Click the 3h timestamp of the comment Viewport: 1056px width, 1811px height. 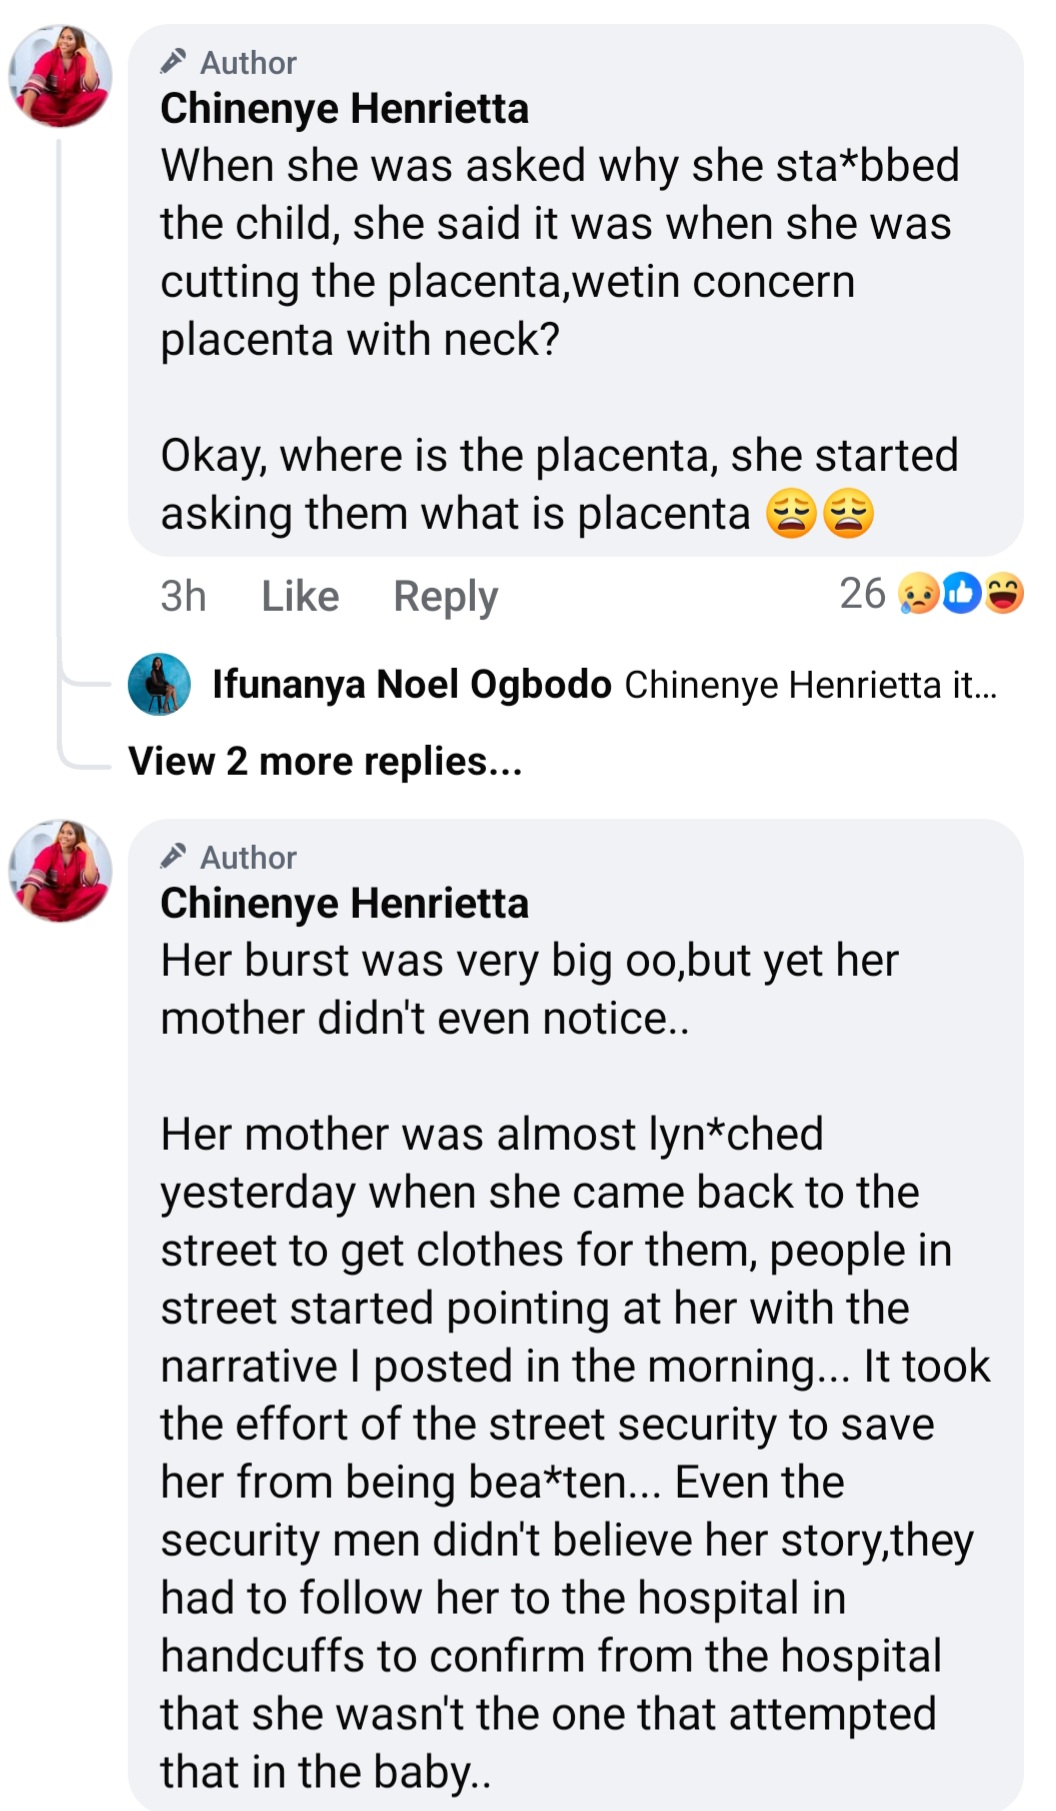(x=183, y=596)
